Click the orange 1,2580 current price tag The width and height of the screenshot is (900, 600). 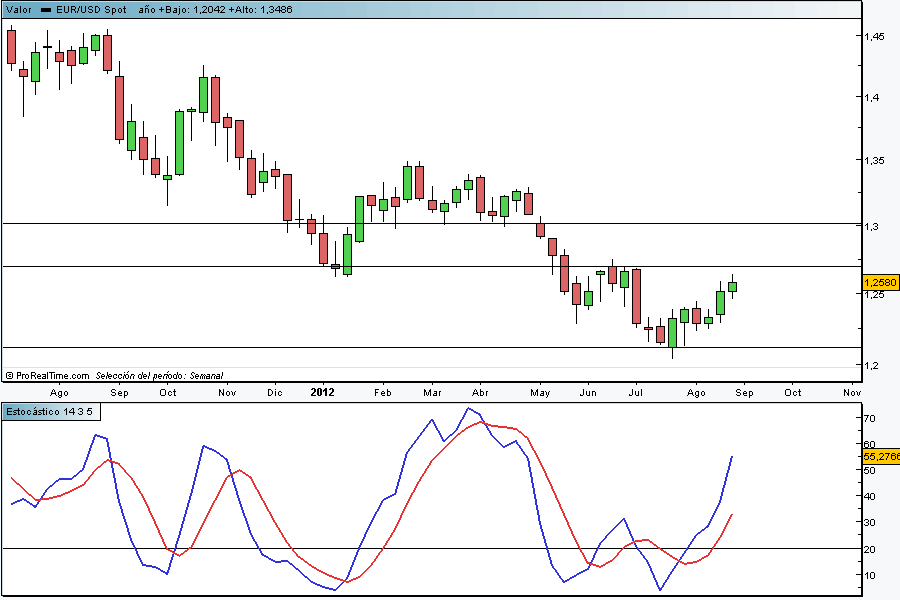[x=880, y=283]
